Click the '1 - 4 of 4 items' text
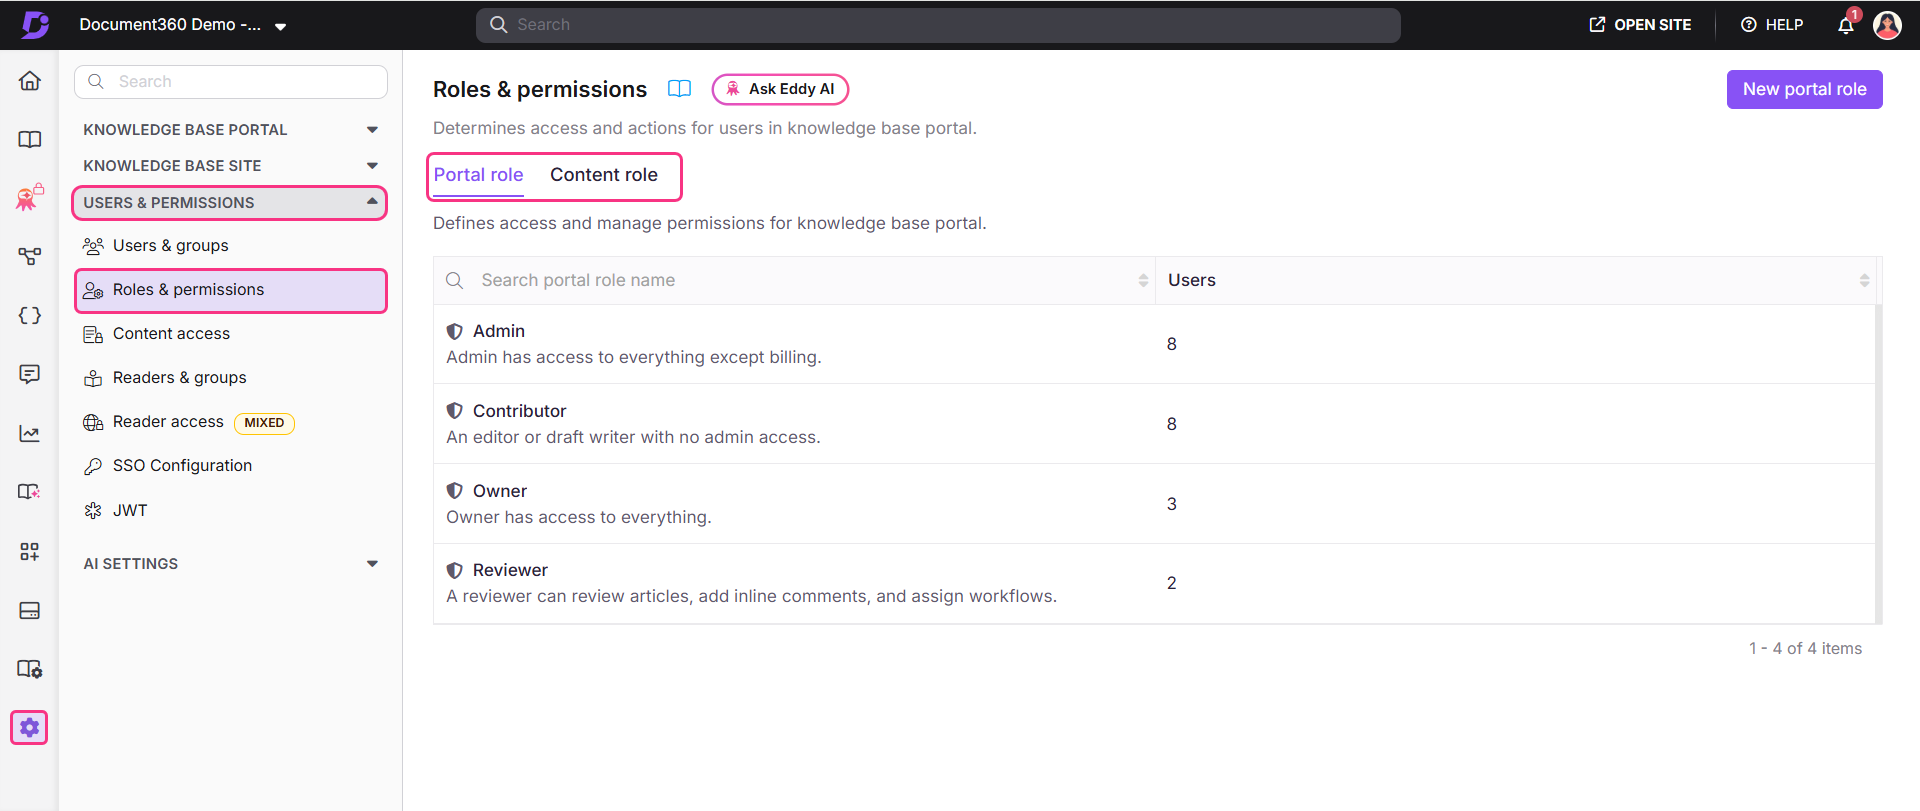1920x811 pixels. (1805, 649)
